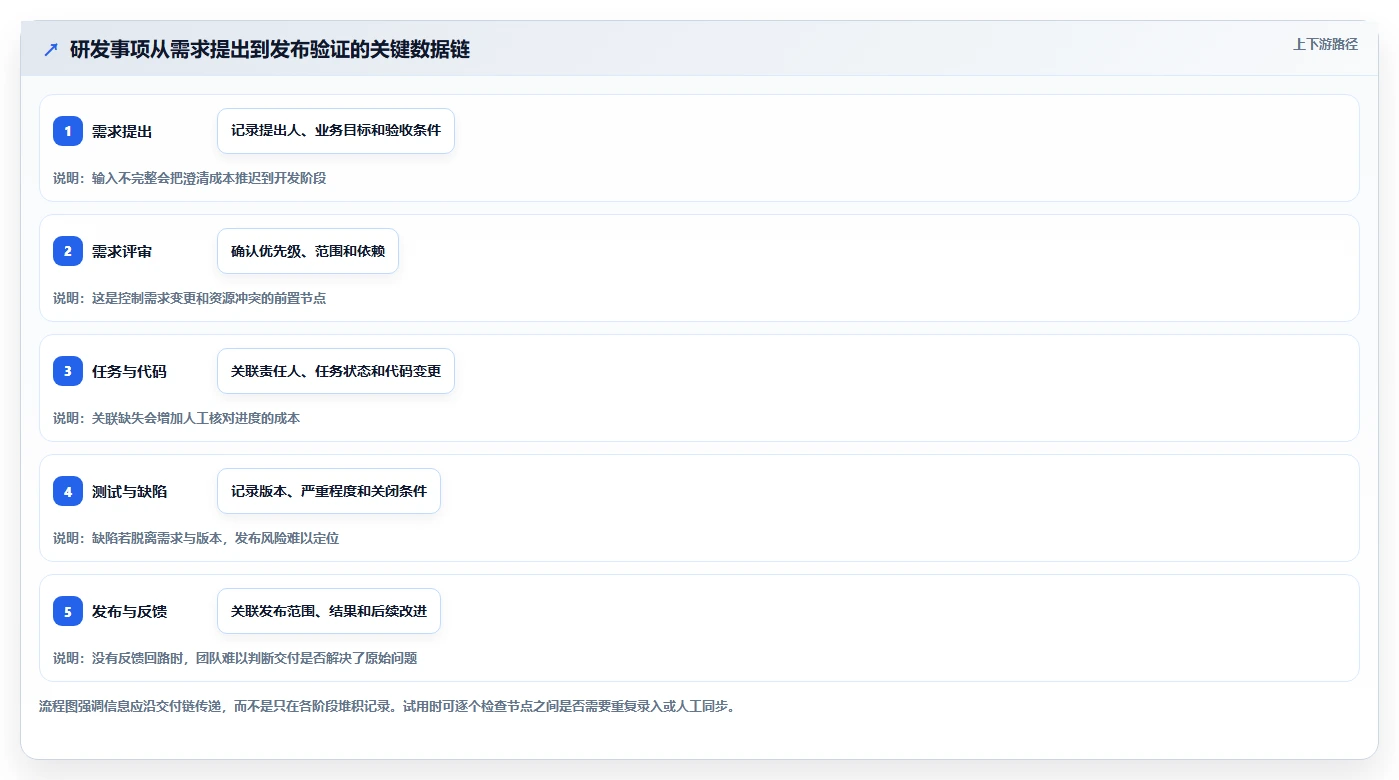1399x780 pixels.
Task: Click the heading 研发事项从需求提出到发布验证的关键数据链
Action: point(270,49)
